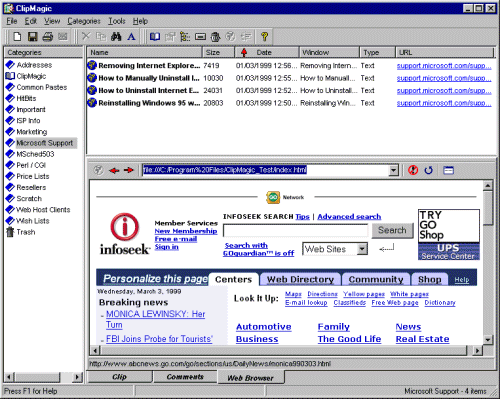The image size is (500, 399).
Task: Open the Categories menu
Action: pos(84,21)
